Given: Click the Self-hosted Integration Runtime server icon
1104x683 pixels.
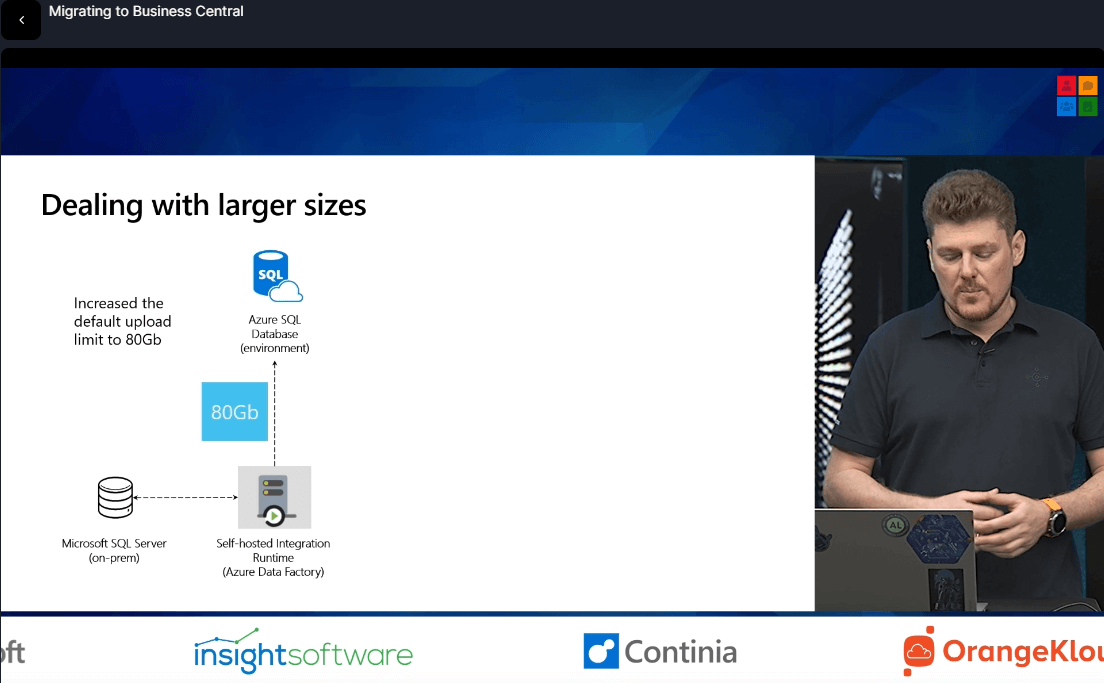Looking at the screenshot, I should pos(275,497).
